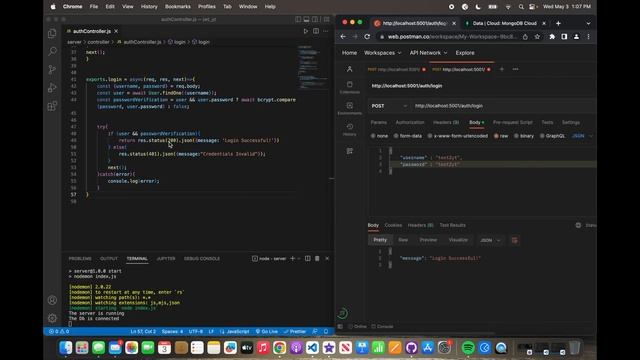Open the JavaScript language mode selector
Viewport: 640px width, 360px height.
click(x=234, y=331)
